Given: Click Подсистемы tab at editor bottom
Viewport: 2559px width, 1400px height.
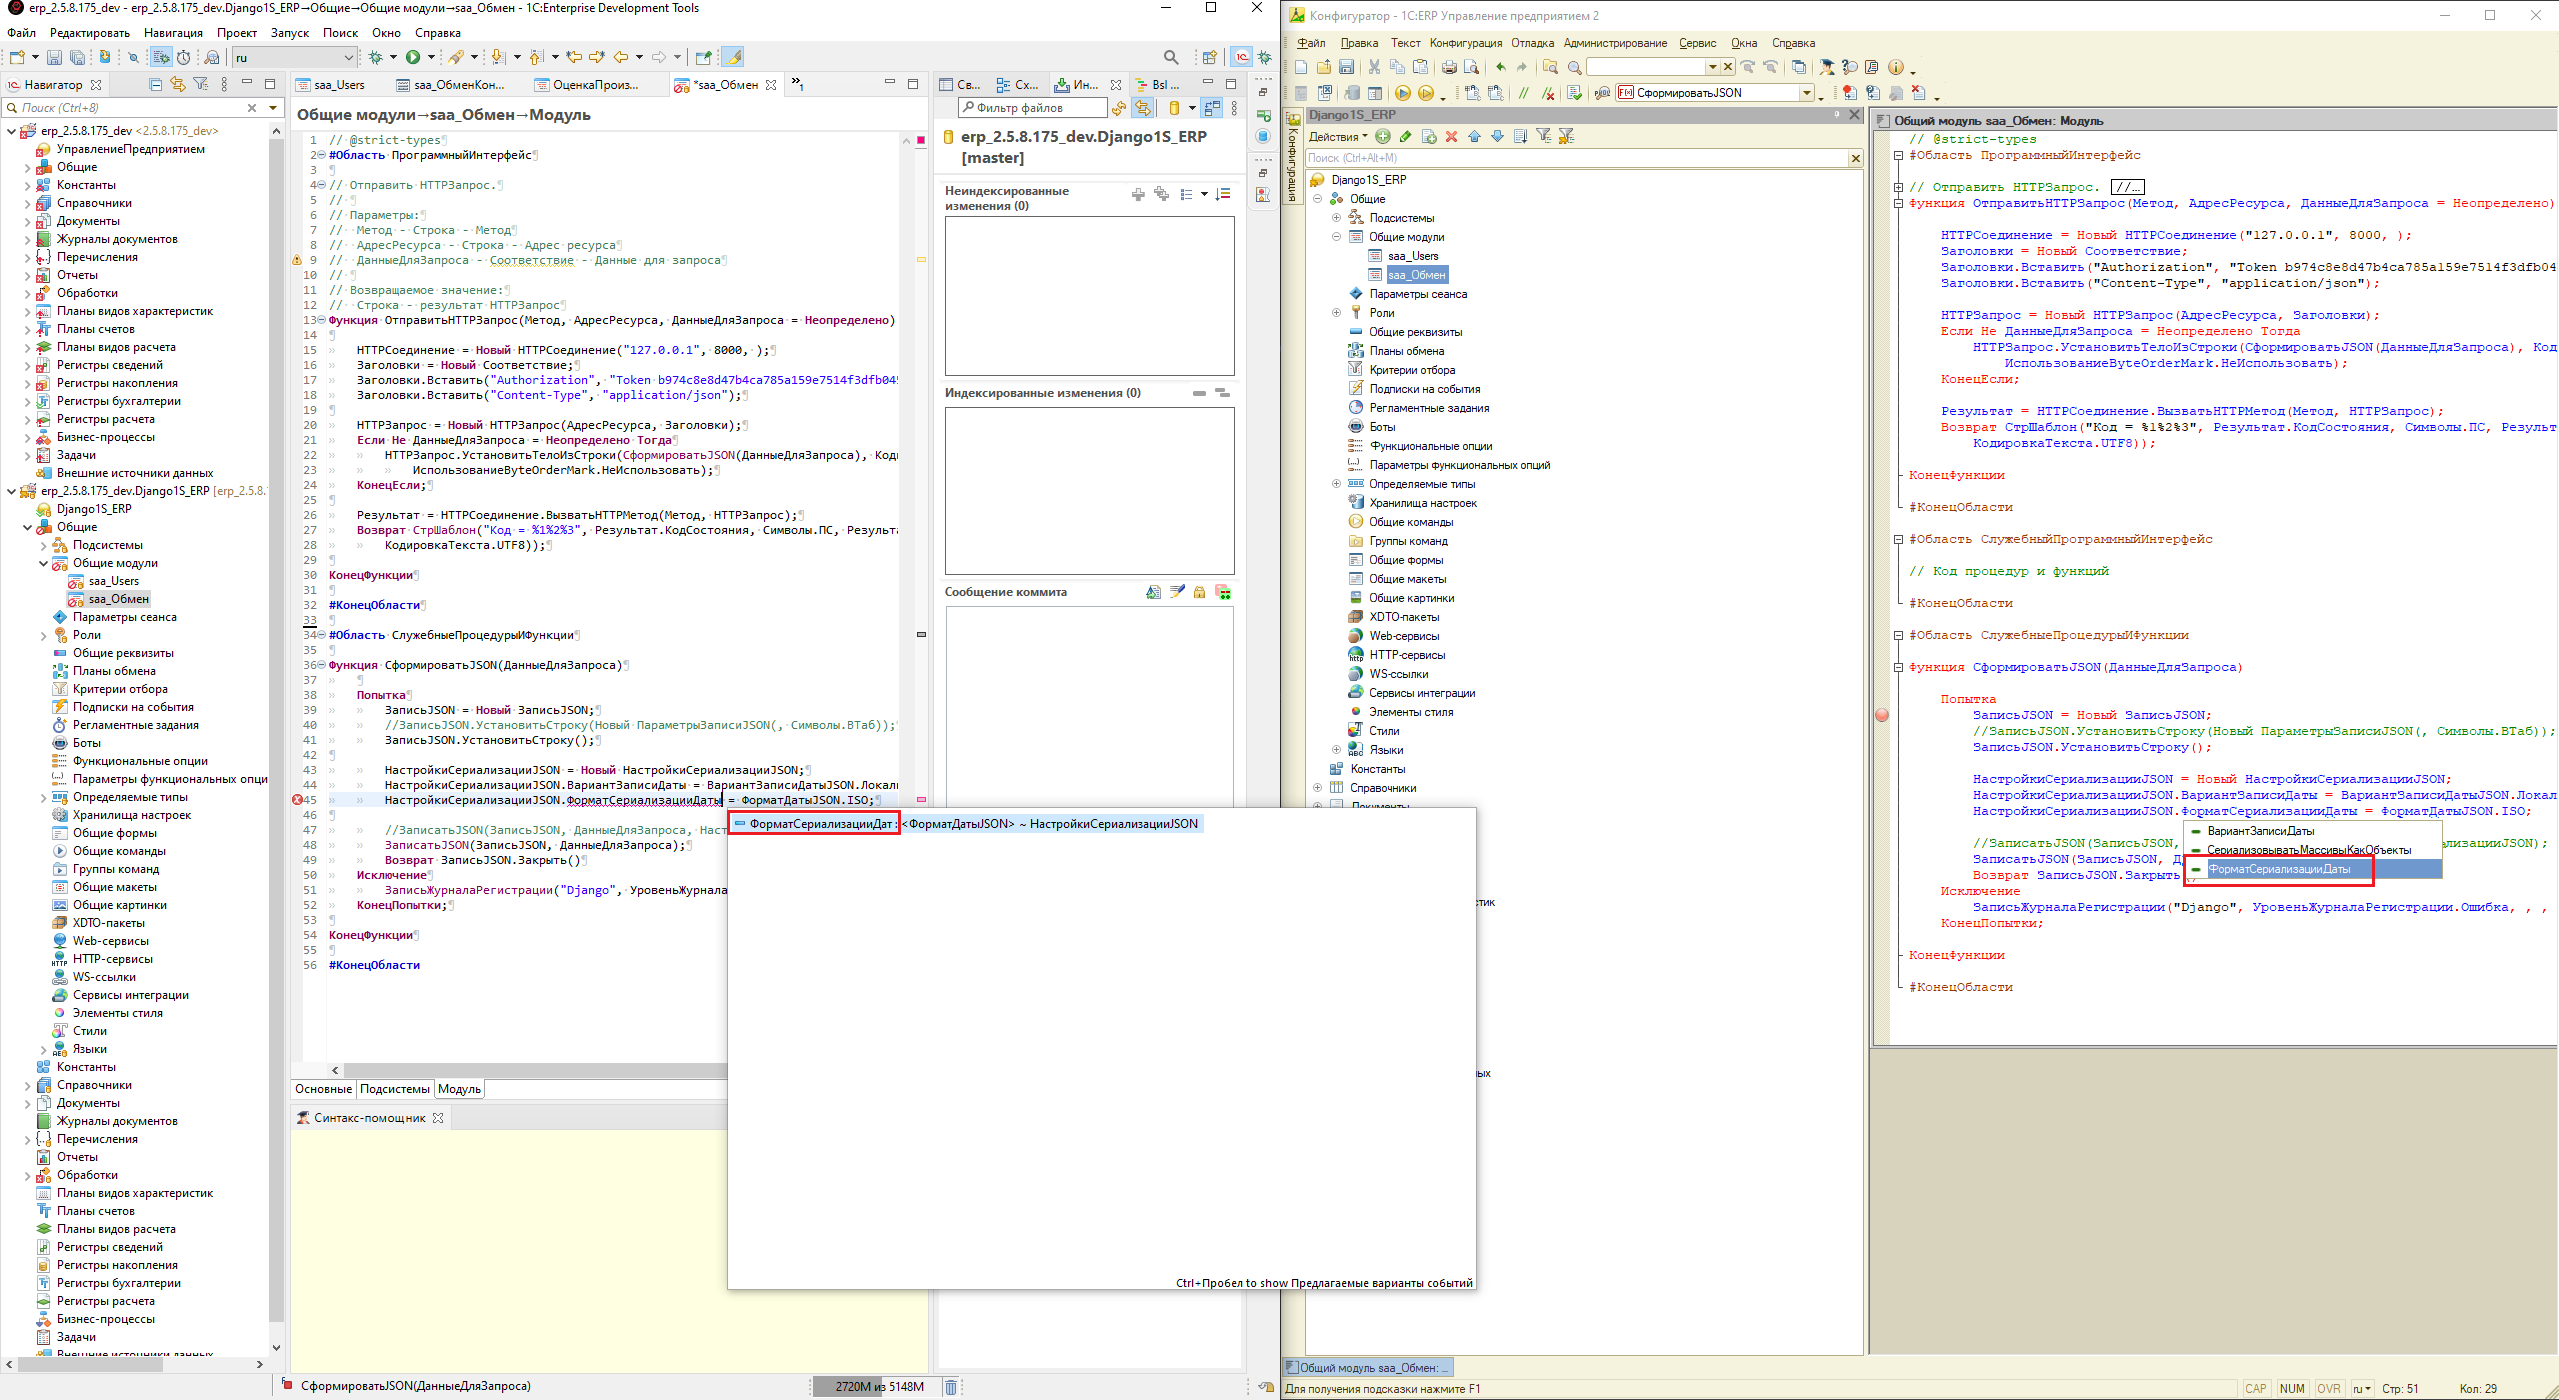Looking at the screenshot, I should pyautogui.click(x=394, y=1089).
